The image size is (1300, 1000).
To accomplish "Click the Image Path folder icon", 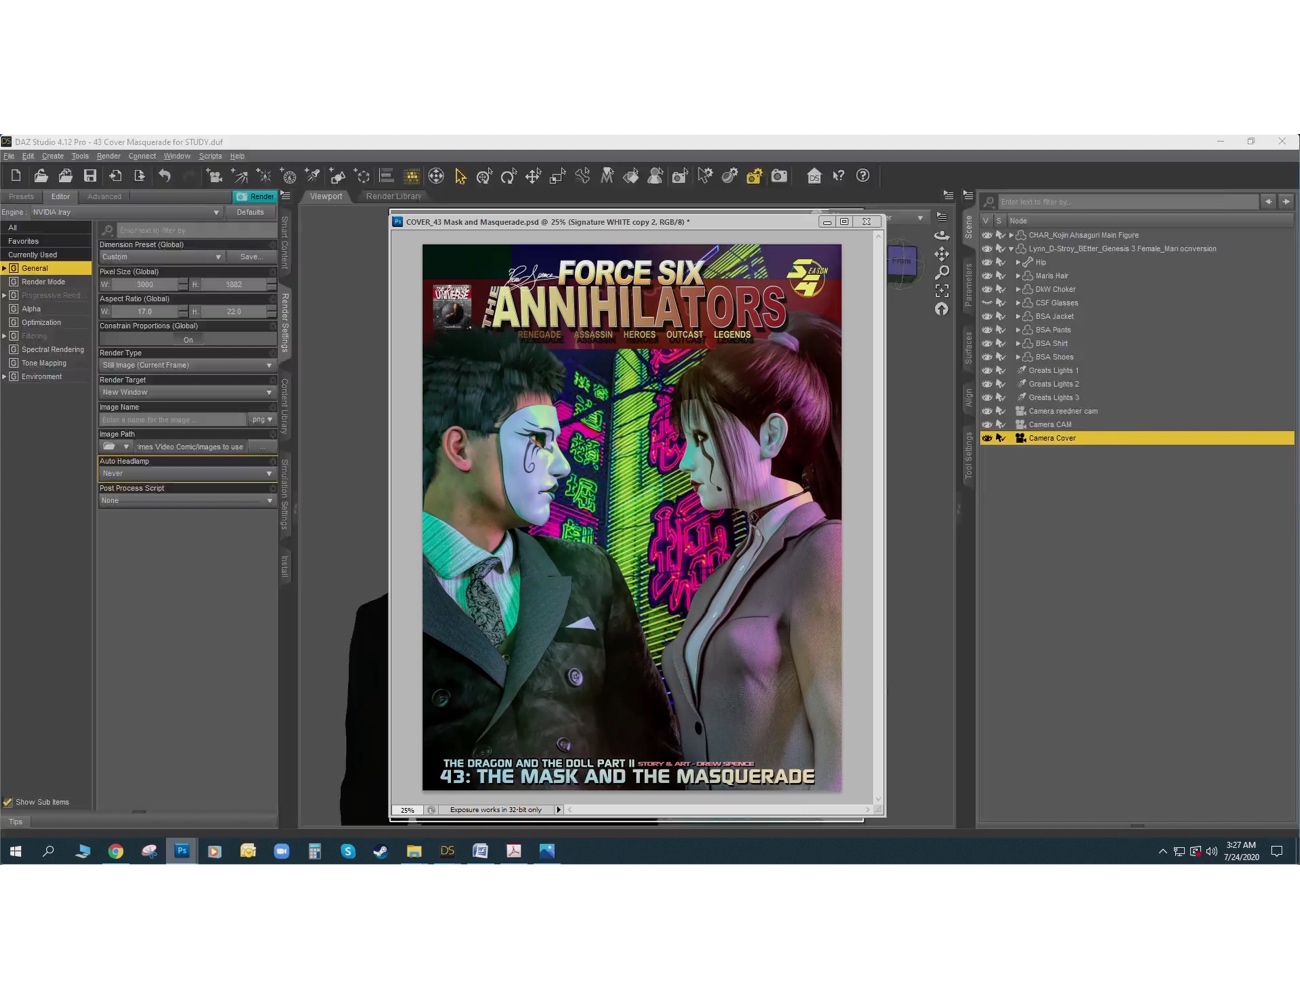I will point(109,447).
